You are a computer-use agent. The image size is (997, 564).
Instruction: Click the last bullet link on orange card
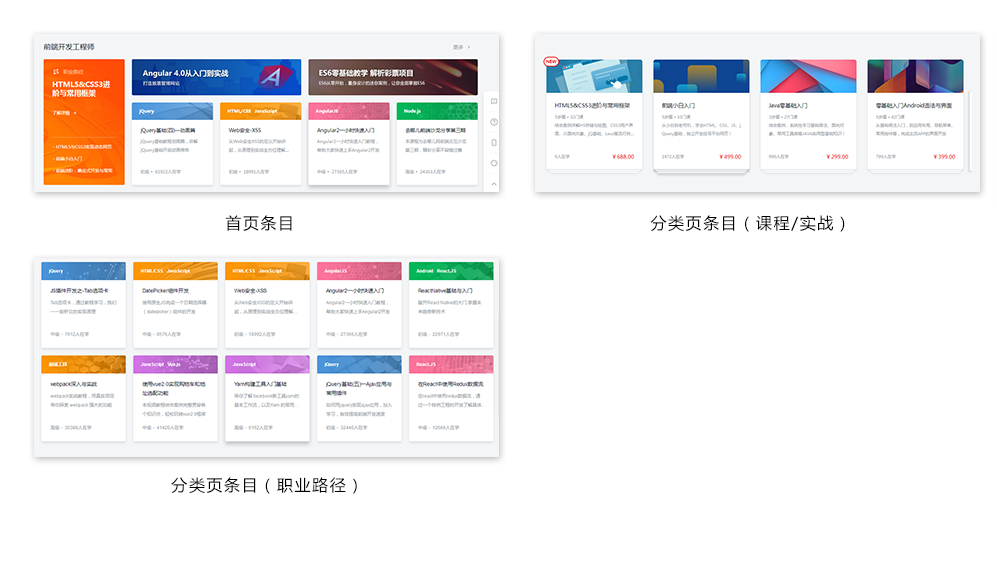click(x=83, y=170)
